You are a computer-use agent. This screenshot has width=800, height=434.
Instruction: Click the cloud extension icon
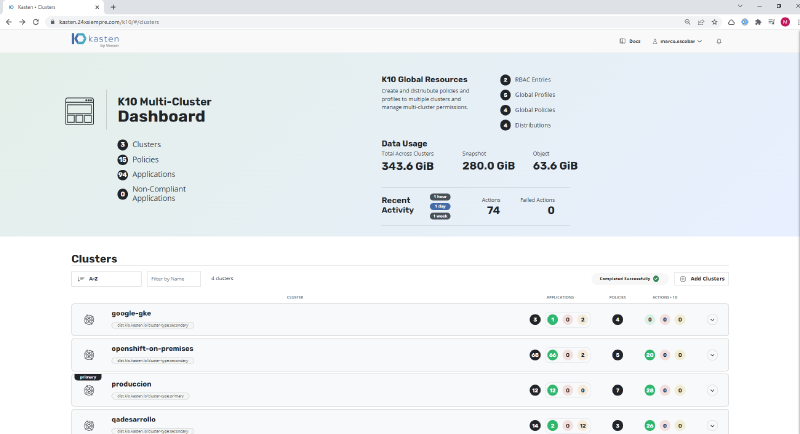point(731,22)
